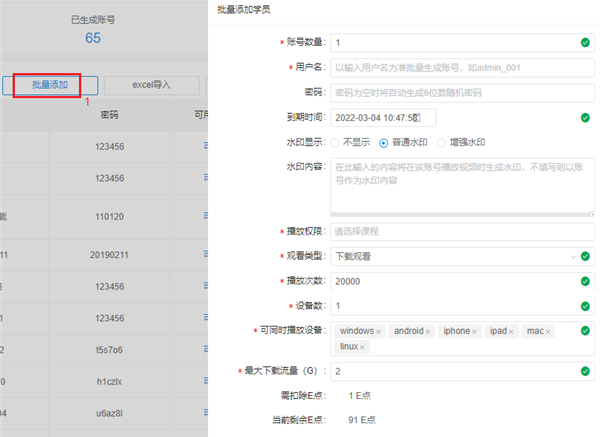The height and width of the screenshot is (437, 600).
Task: Open the 到期时间 date picker
Action: (382, 118)
